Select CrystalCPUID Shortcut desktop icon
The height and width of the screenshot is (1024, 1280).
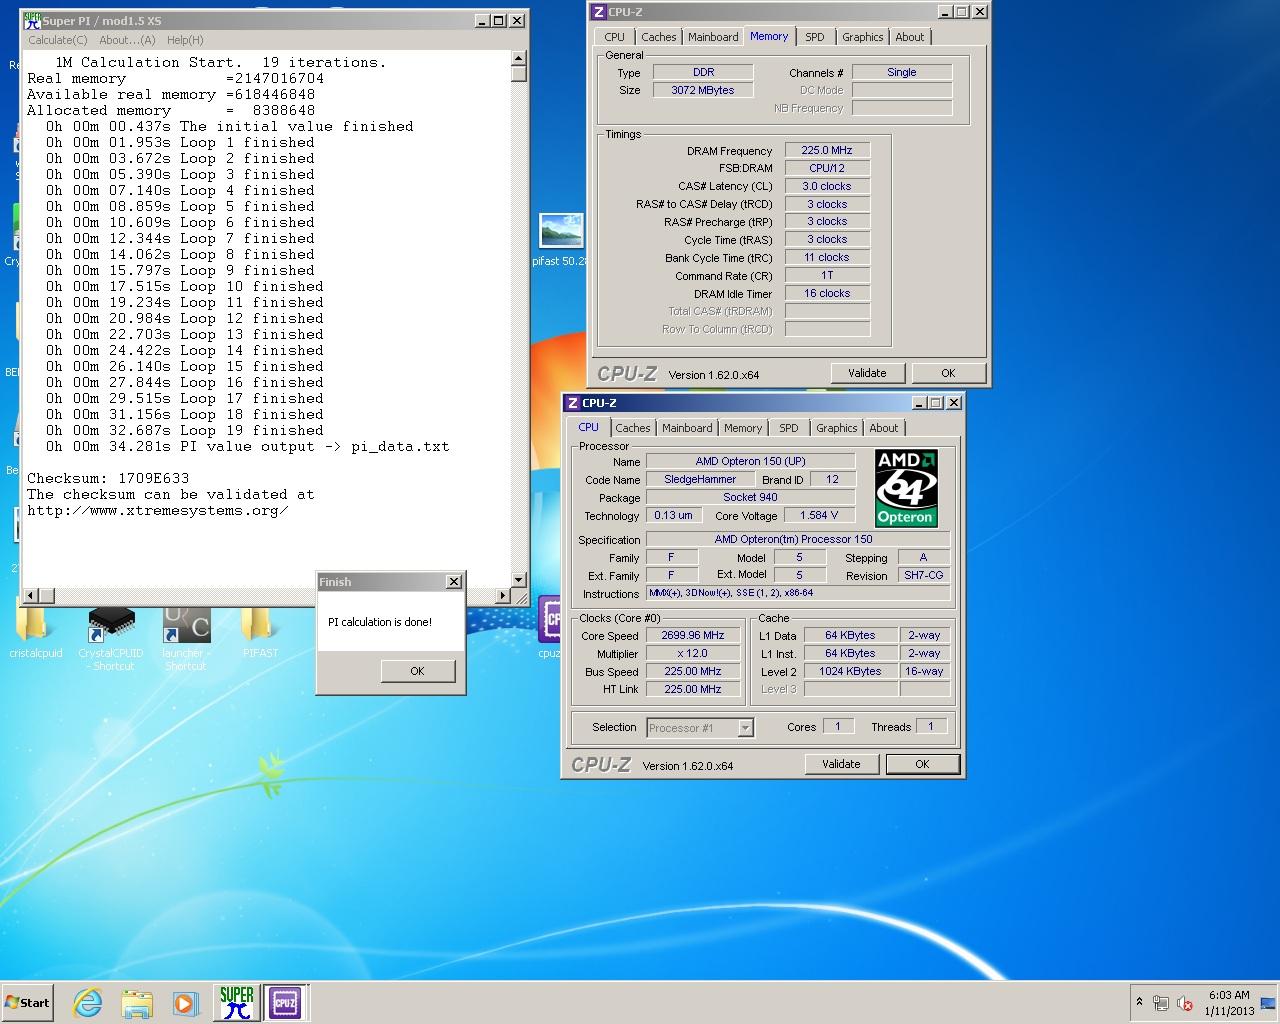(111, 638)
